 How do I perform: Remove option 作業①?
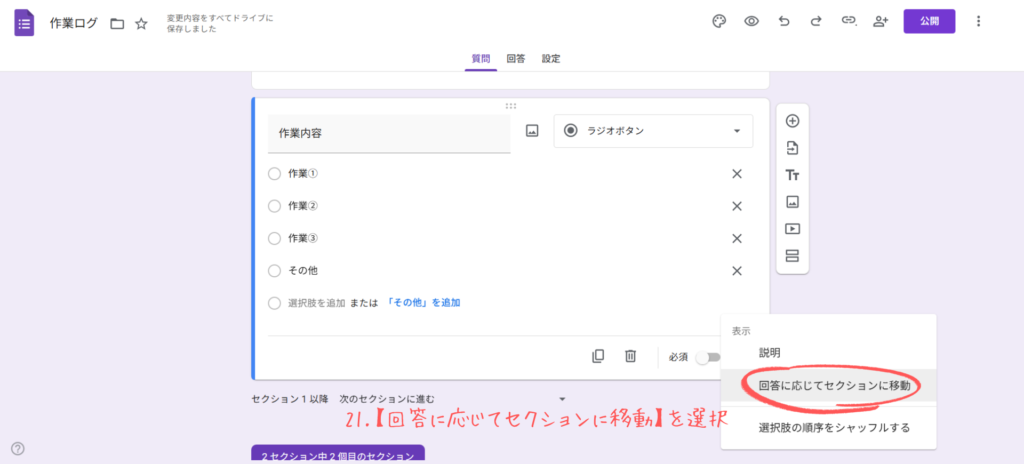click(737, 174)
